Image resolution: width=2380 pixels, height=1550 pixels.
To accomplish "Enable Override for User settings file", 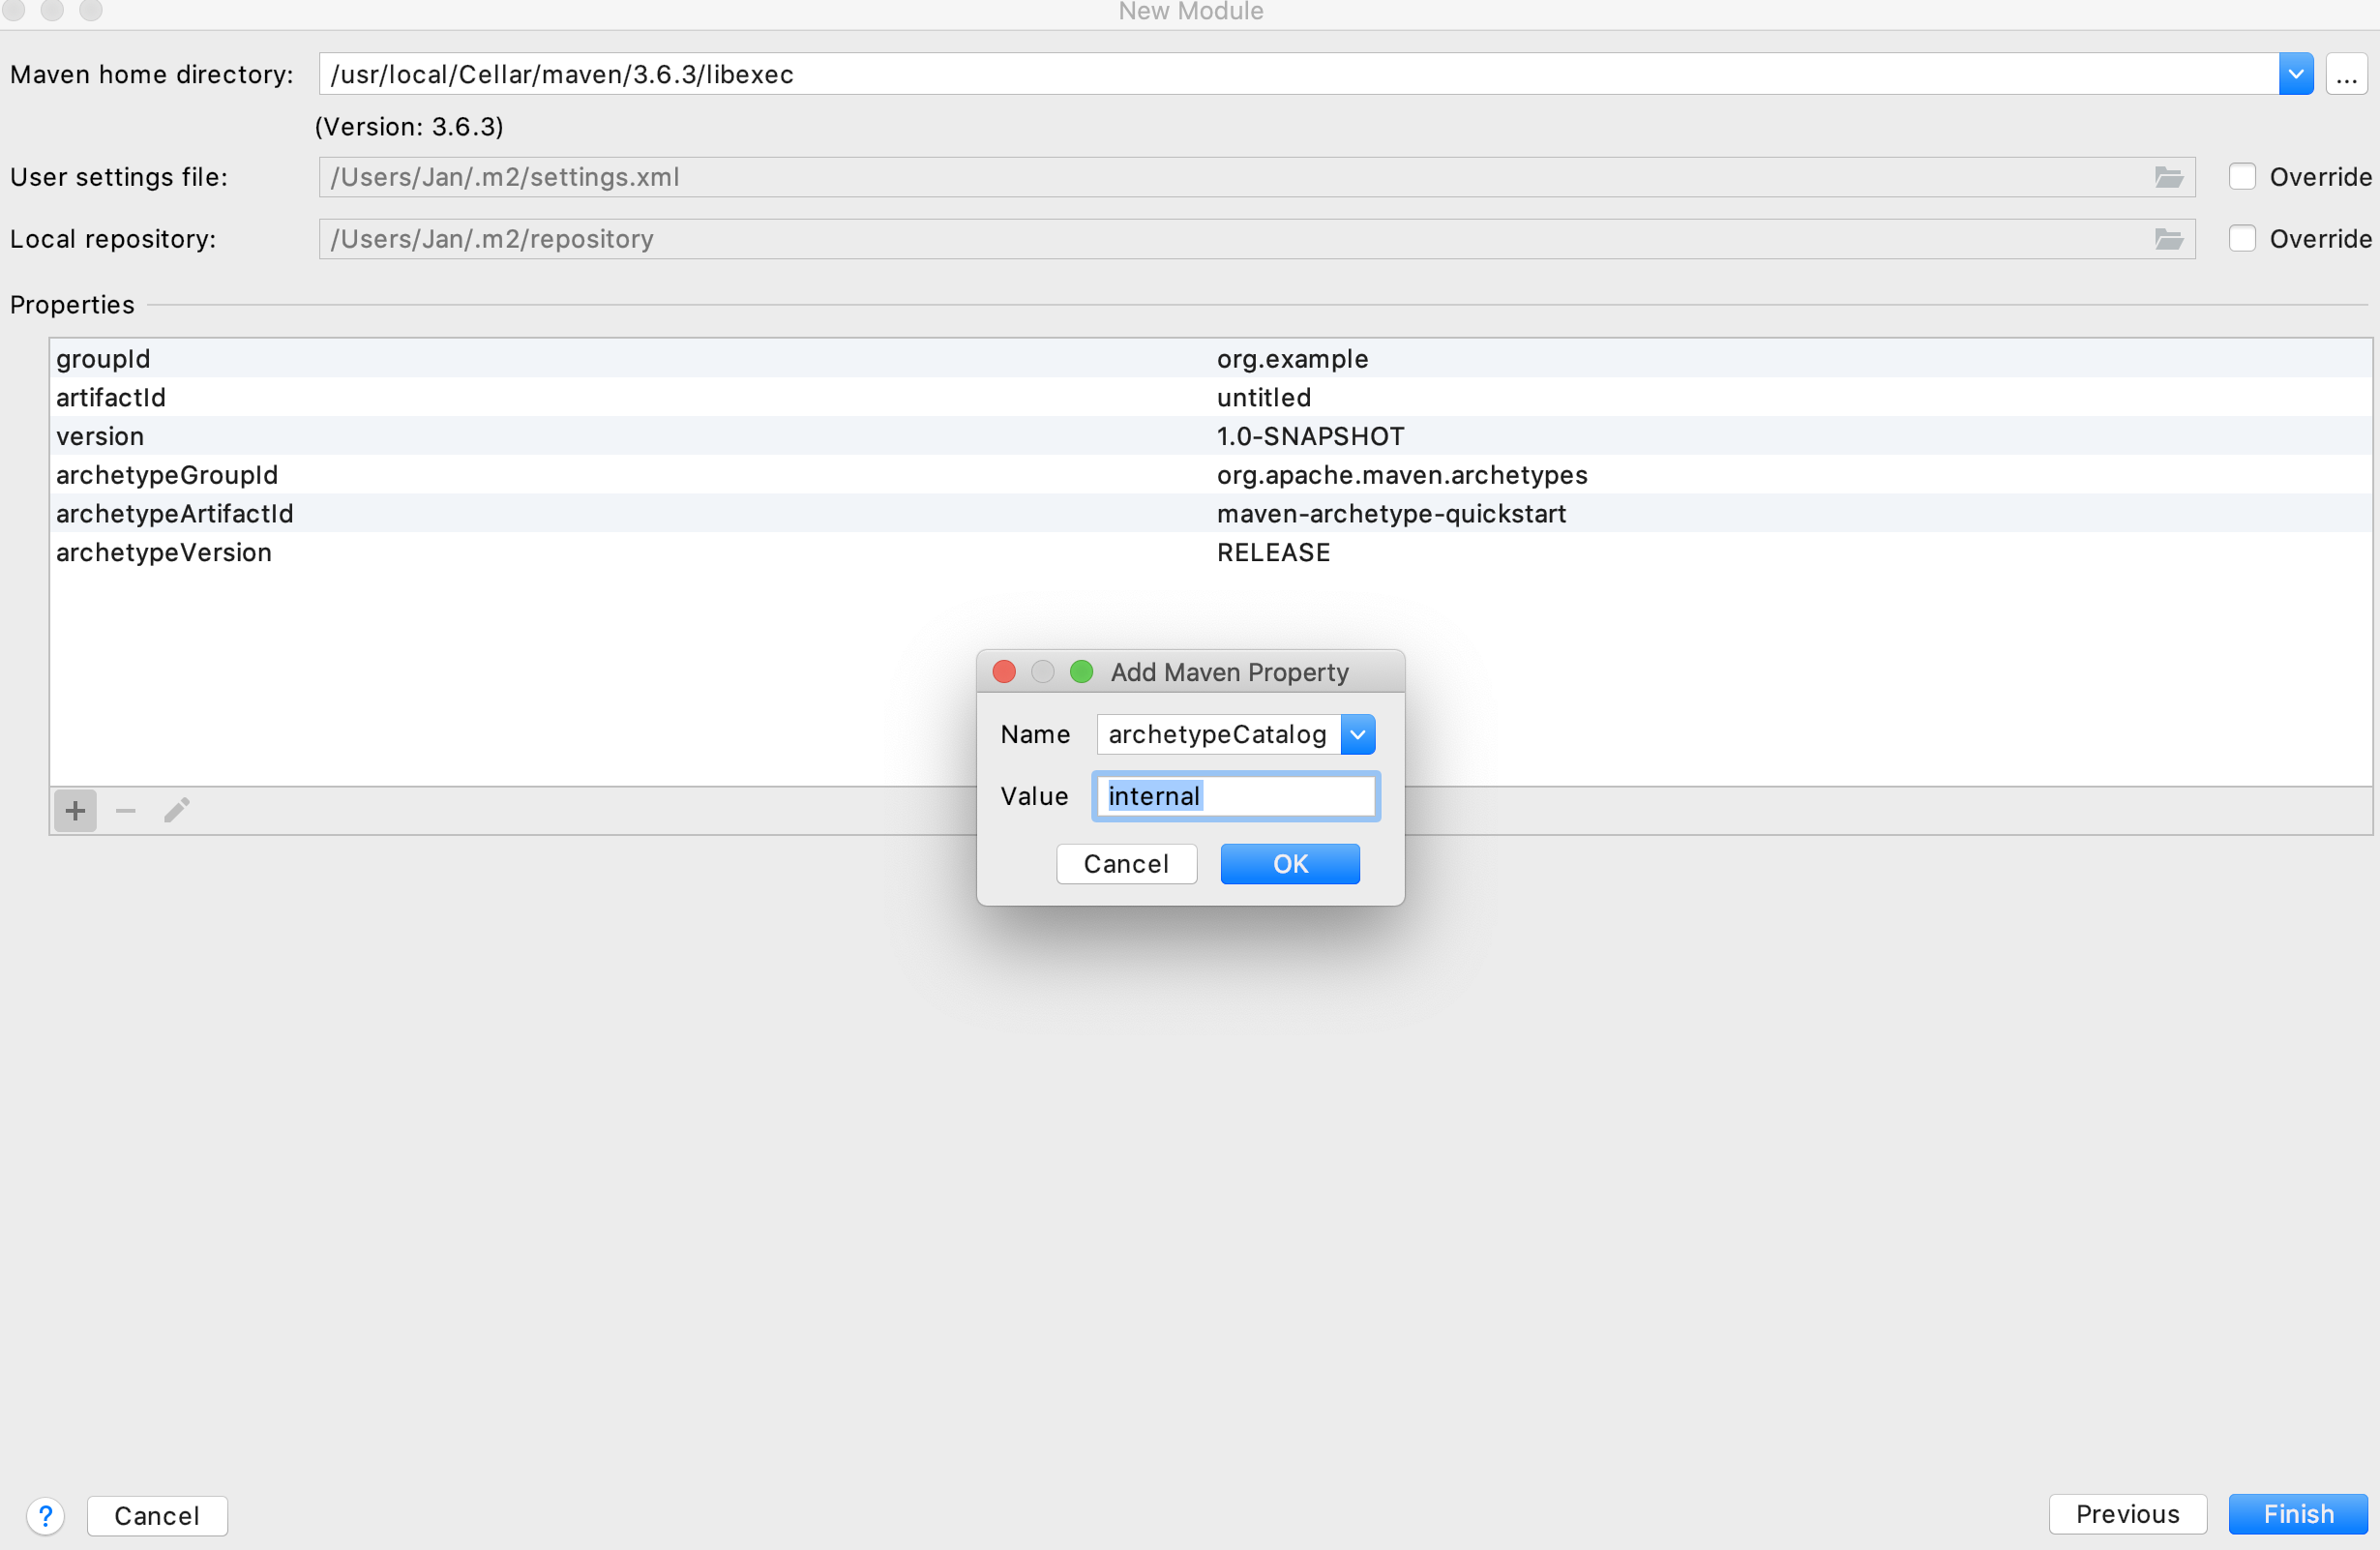I will point(2242,177).
